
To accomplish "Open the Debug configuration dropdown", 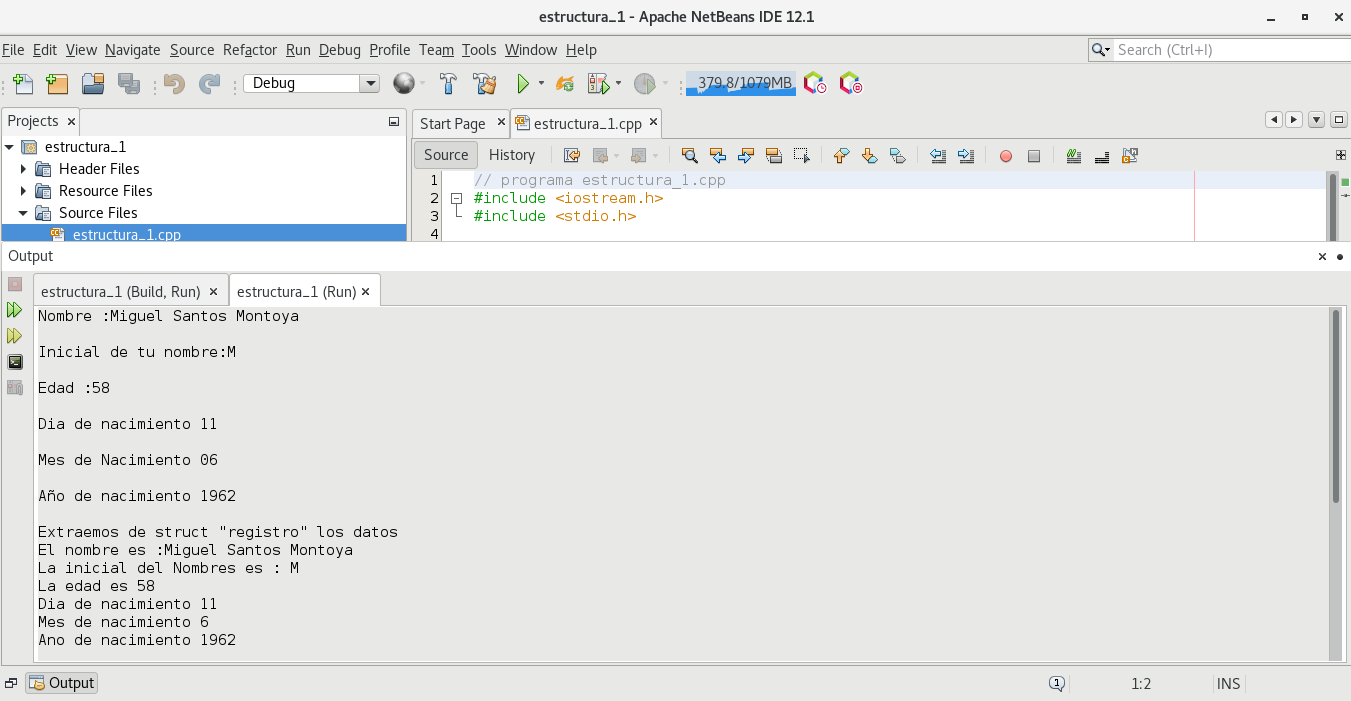I will [x=370, y=84].
